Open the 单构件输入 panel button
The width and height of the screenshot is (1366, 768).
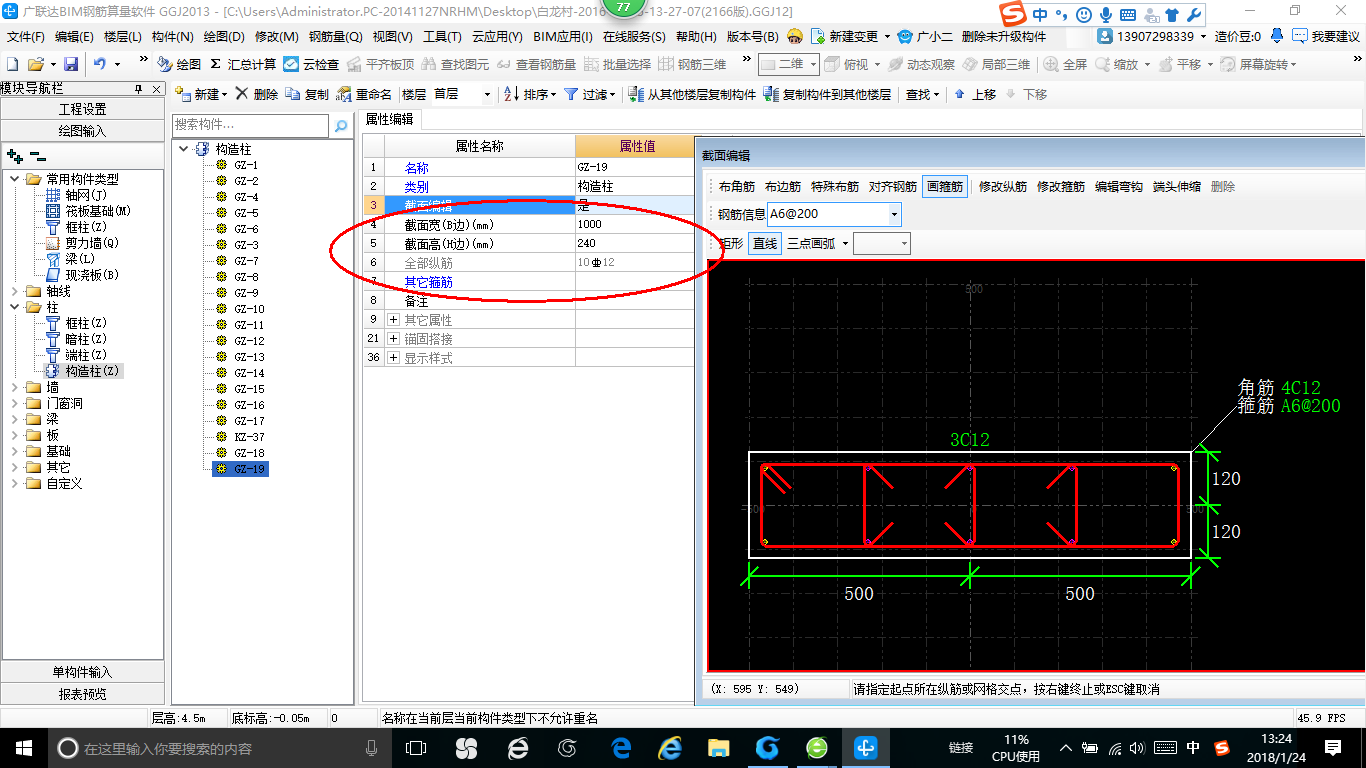coord(83,672)
